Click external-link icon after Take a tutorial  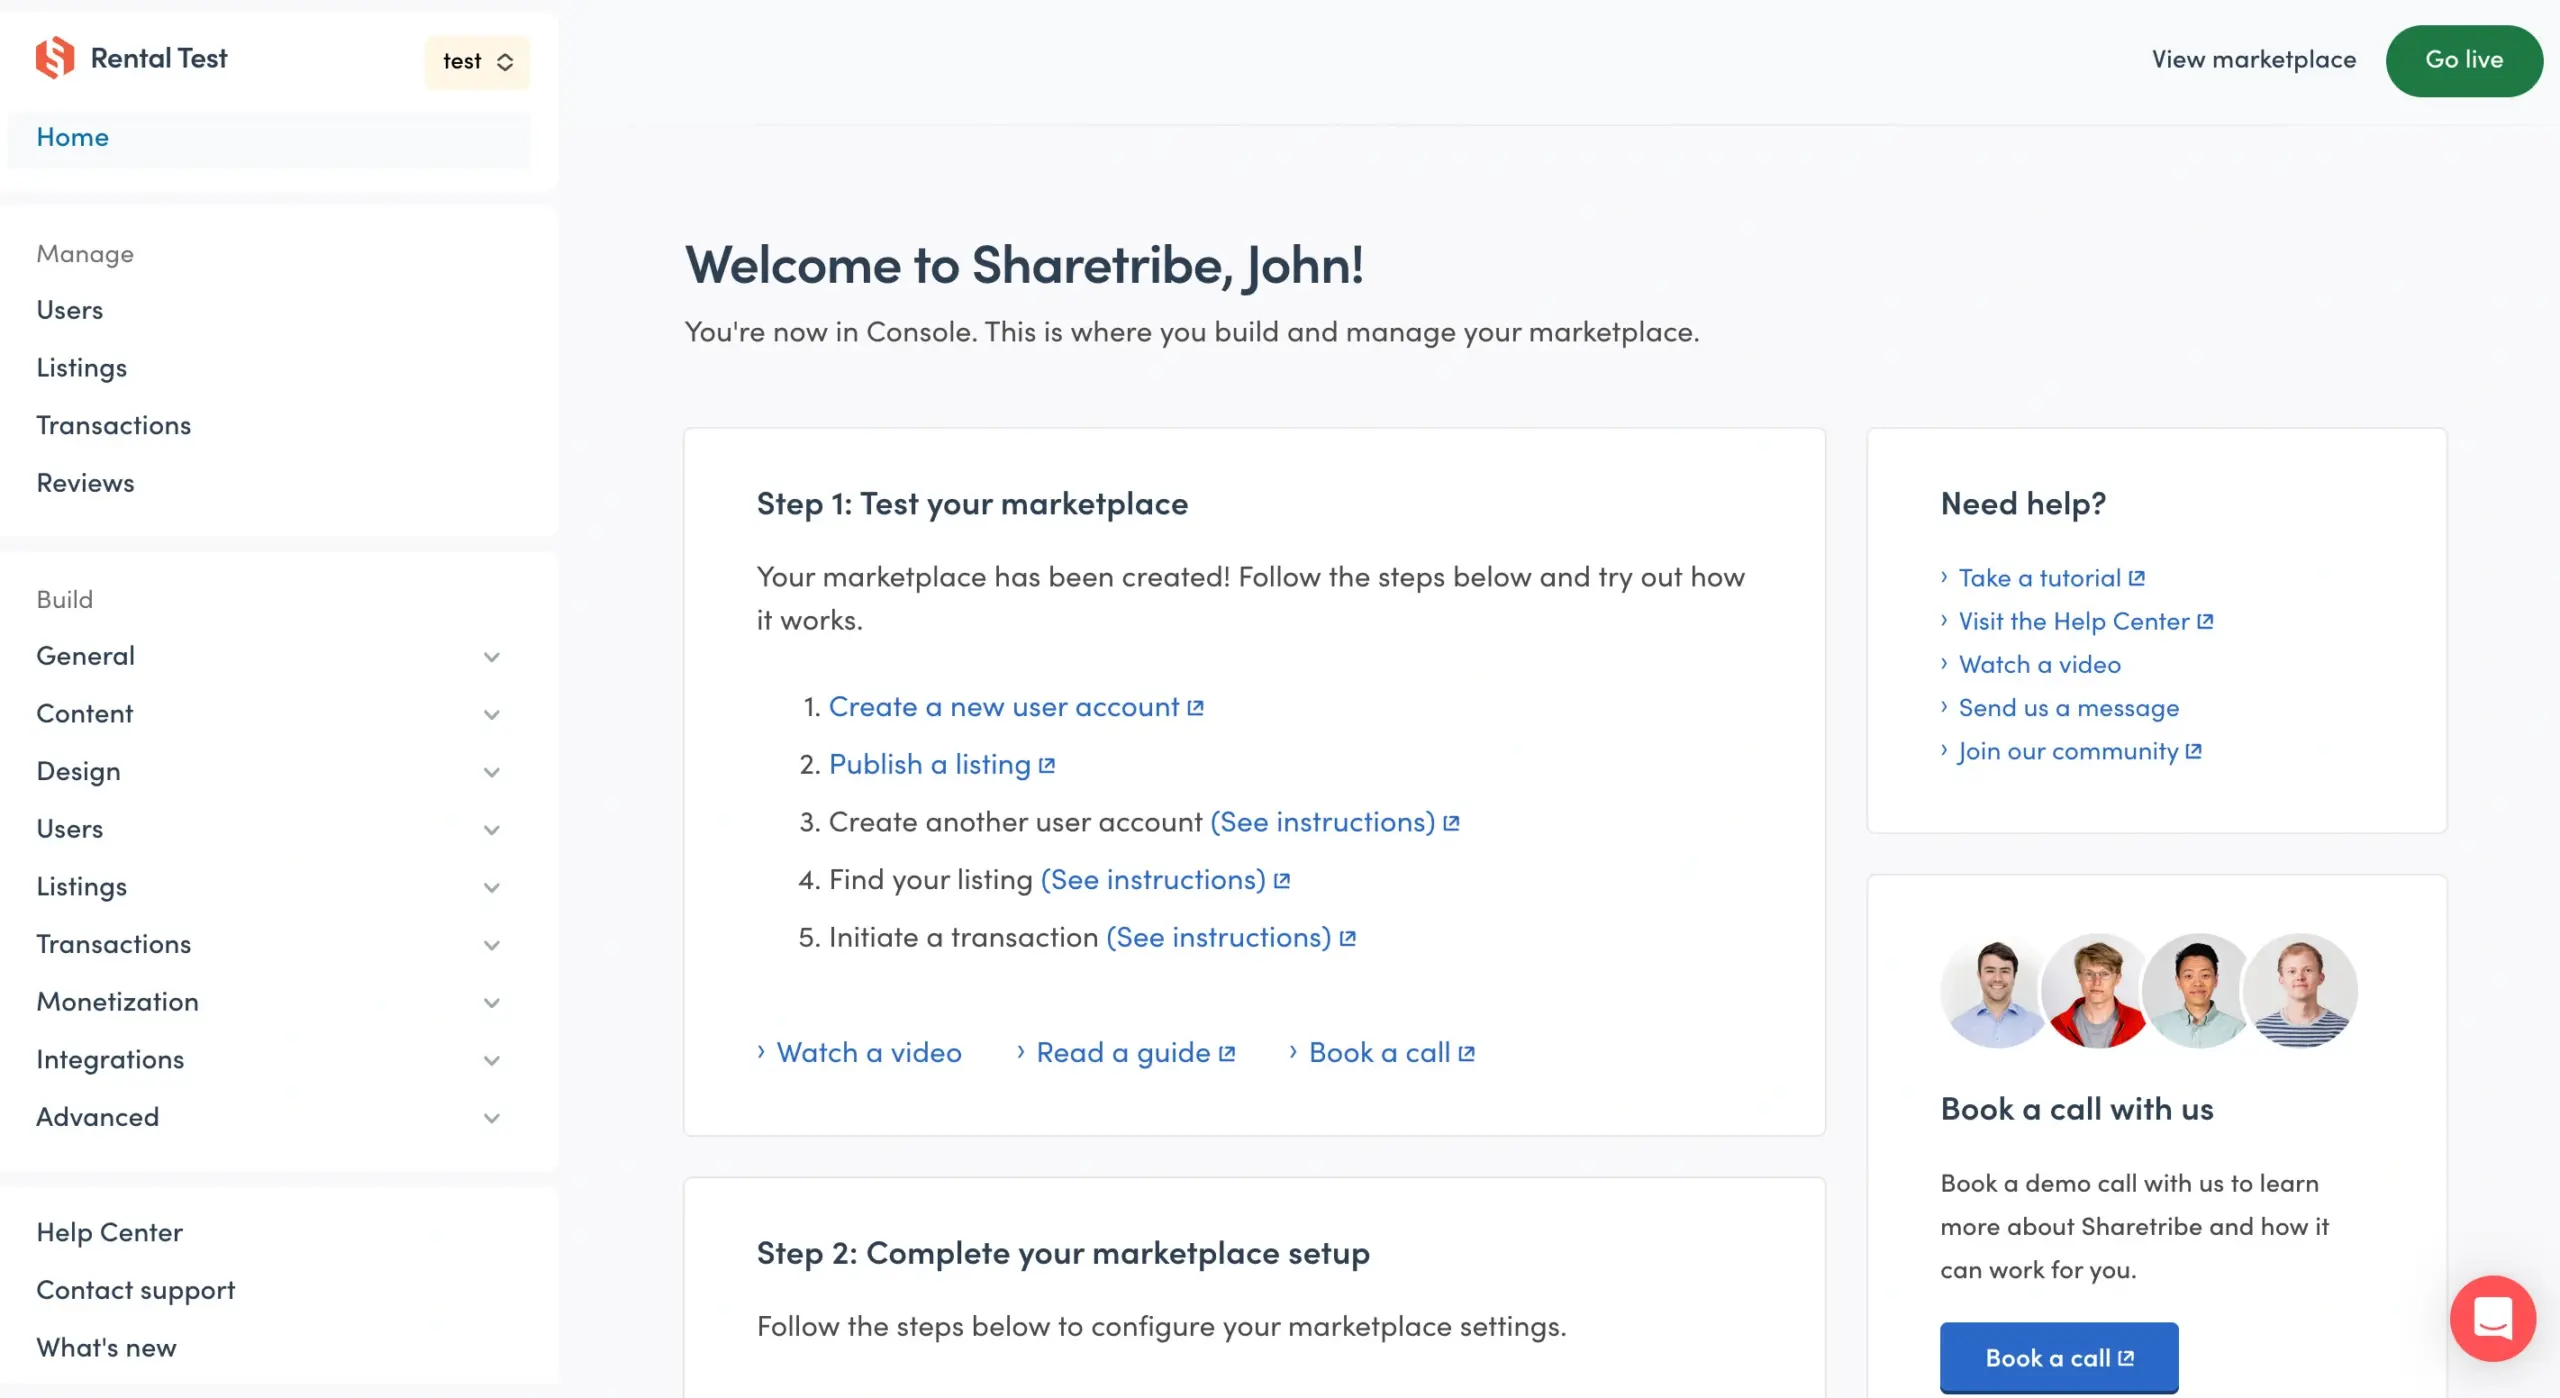tap(2136, 578)
